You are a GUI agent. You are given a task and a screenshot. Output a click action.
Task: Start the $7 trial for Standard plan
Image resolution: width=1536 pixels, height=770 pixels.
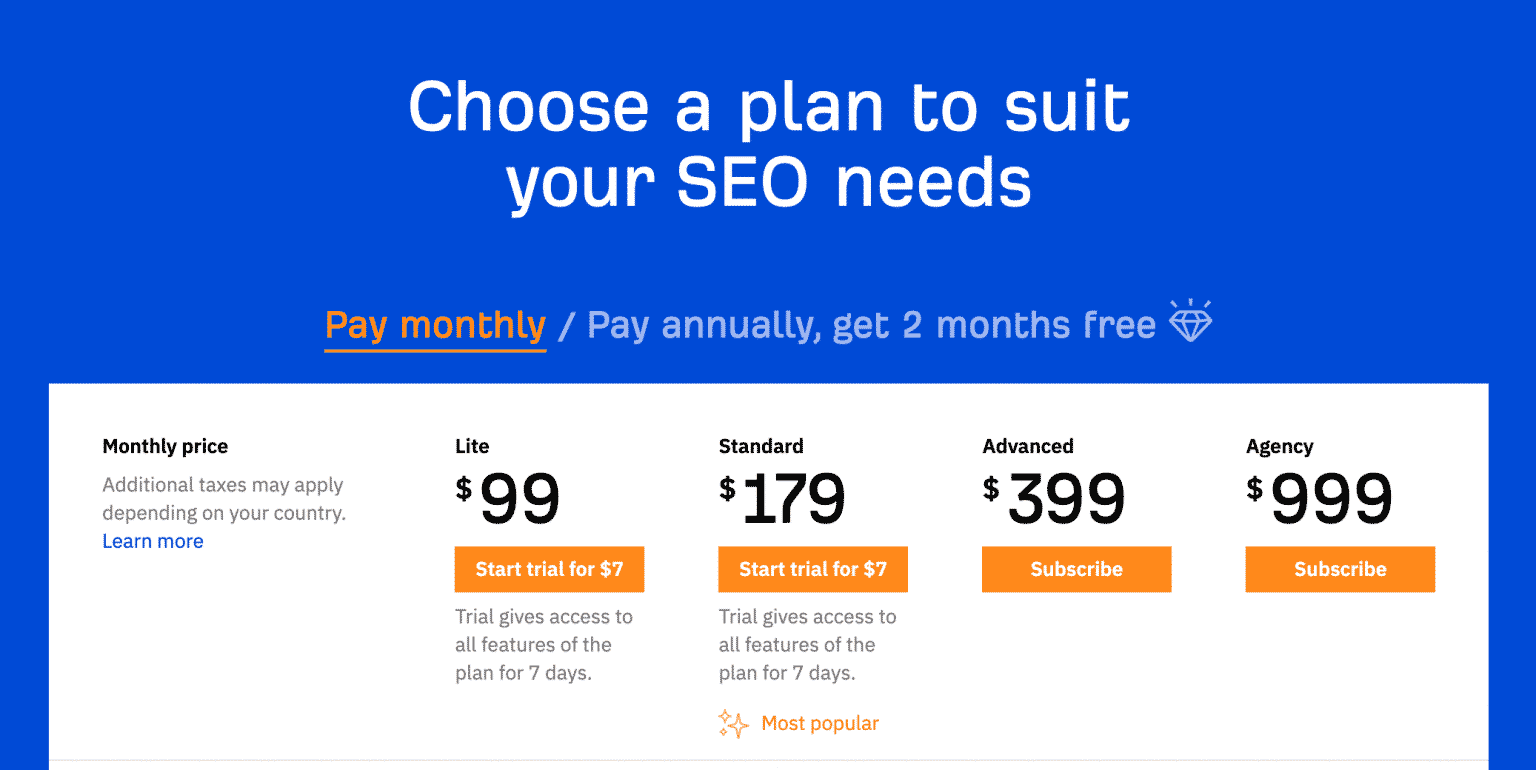(x=813, y=569)
